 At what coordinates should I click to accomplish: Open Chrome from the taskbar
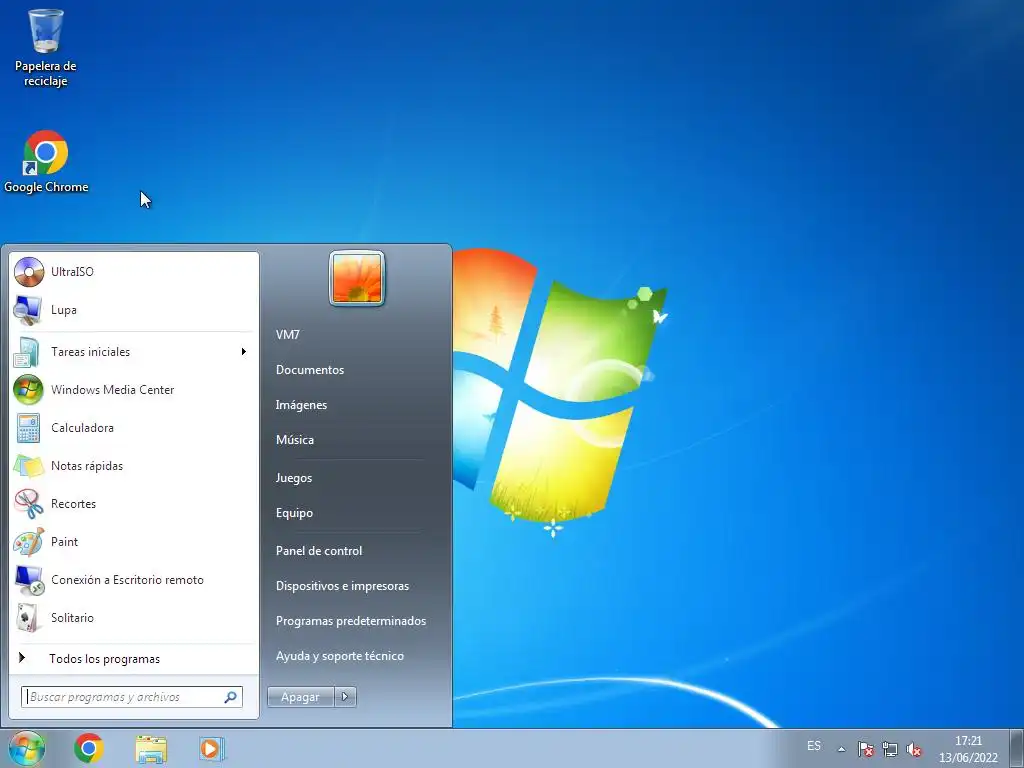tap(89, 748)
